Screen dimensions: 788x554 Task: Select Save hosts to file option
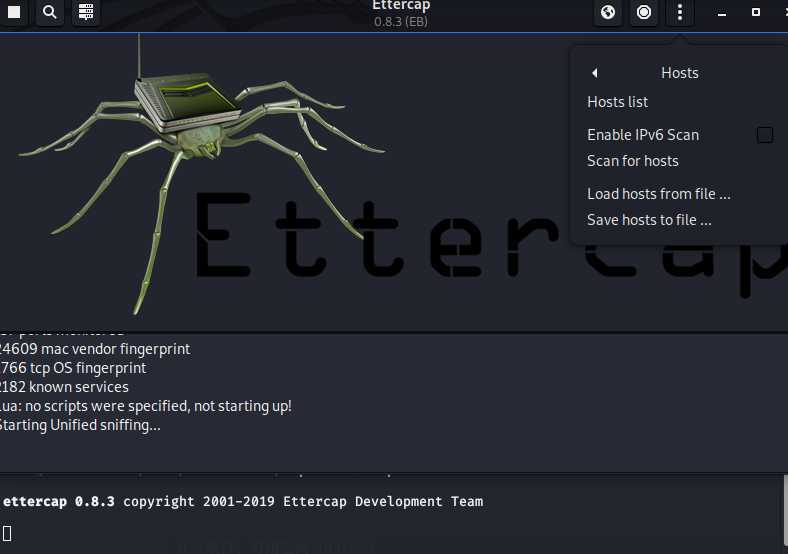click(x=649, y=220)
